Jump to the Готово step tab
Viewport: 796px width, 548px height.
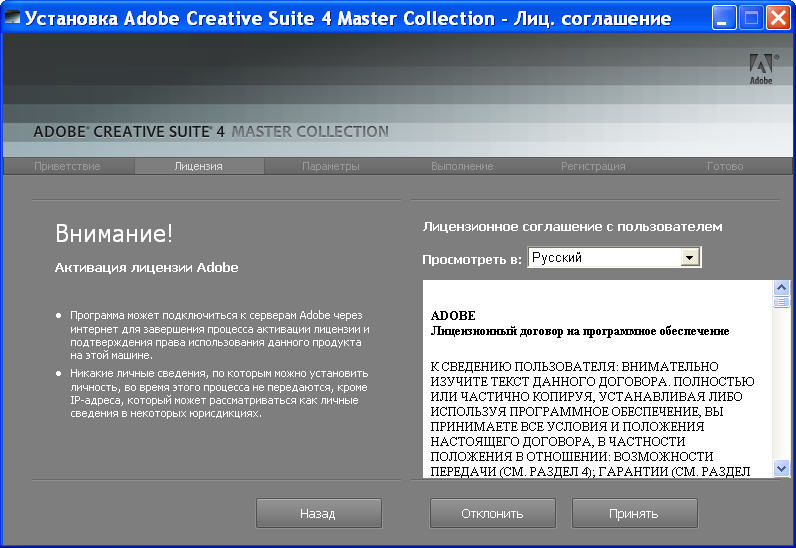coord(725,166)
